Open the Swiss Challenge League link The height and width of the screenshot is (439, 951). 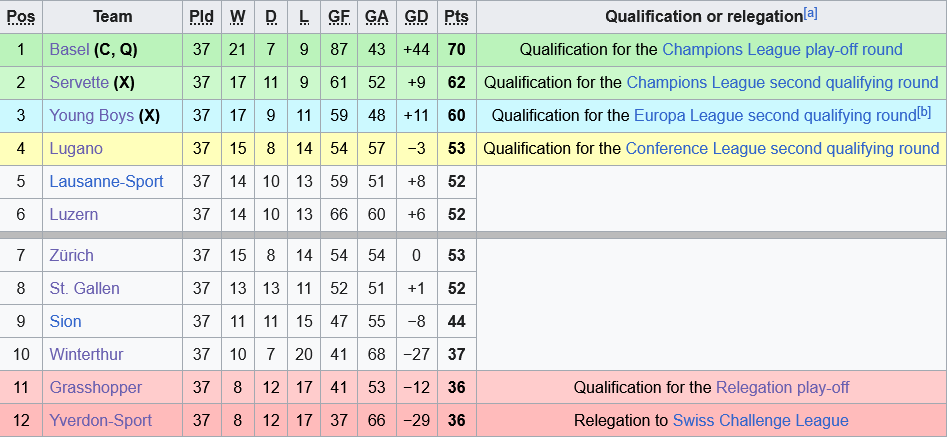pos(760,420)
